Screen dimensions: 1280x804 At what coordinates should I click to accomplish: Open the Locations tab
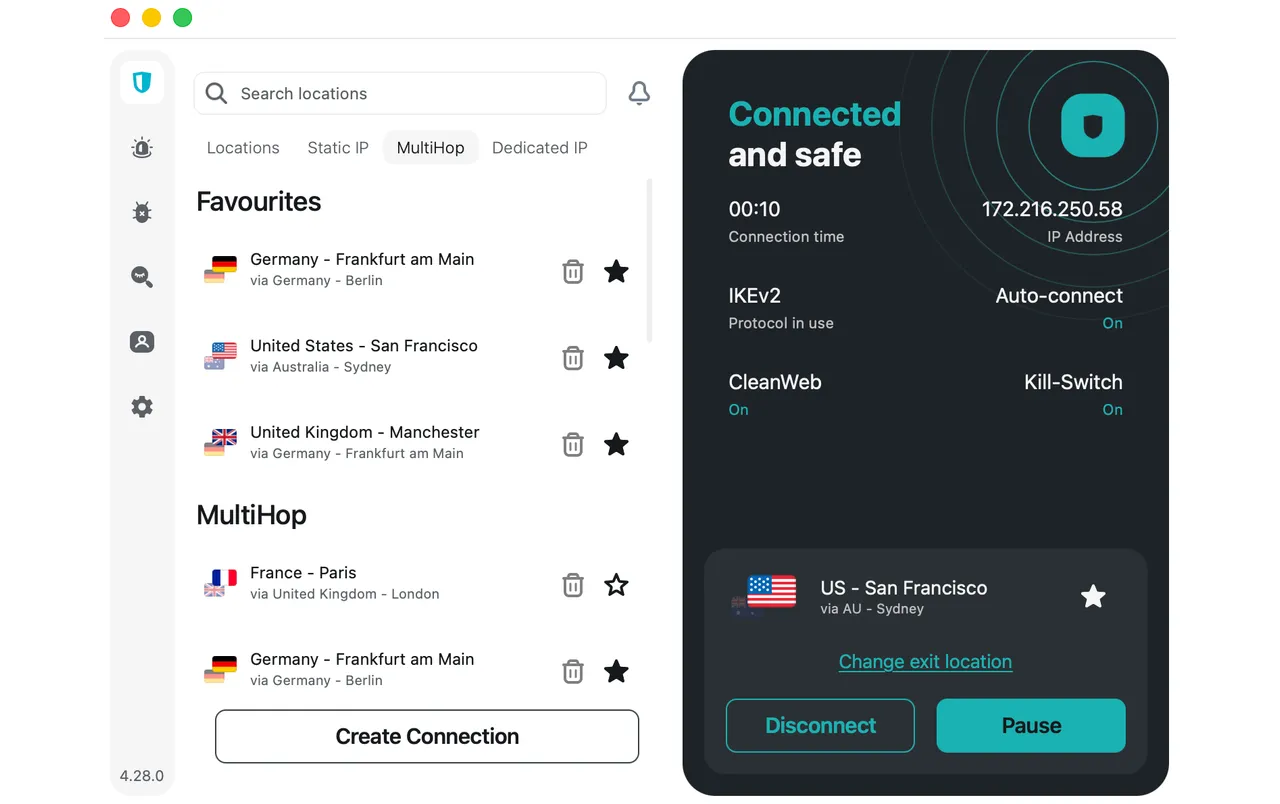coord(243,148)
